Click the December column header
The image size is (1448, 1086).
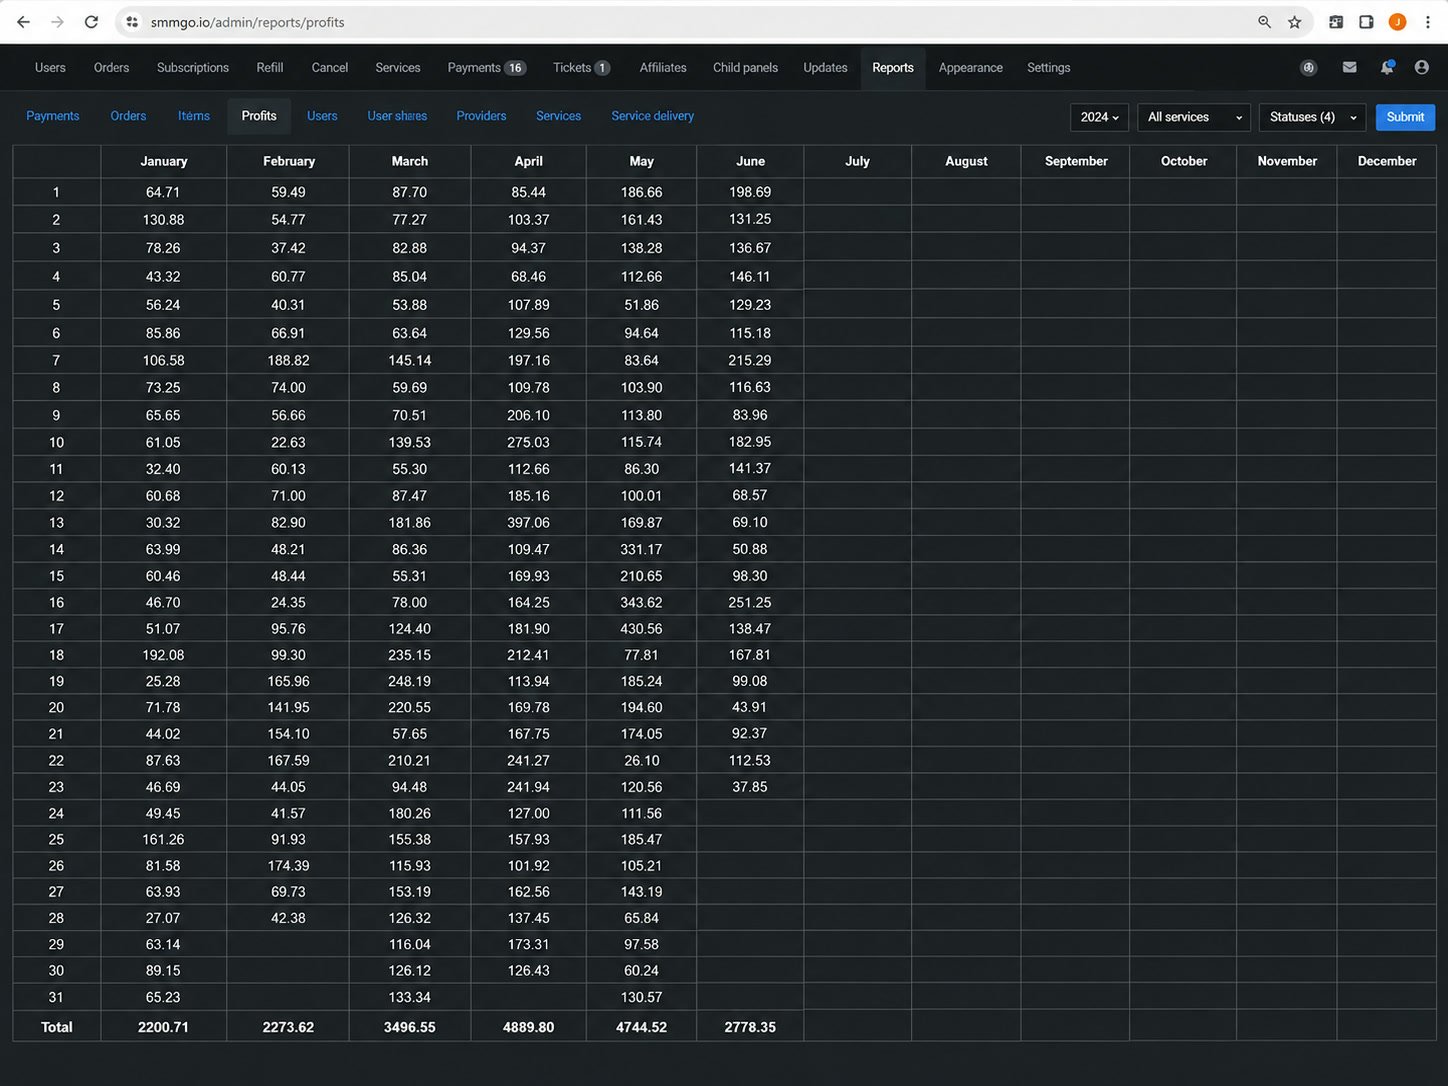[1387, 161]
